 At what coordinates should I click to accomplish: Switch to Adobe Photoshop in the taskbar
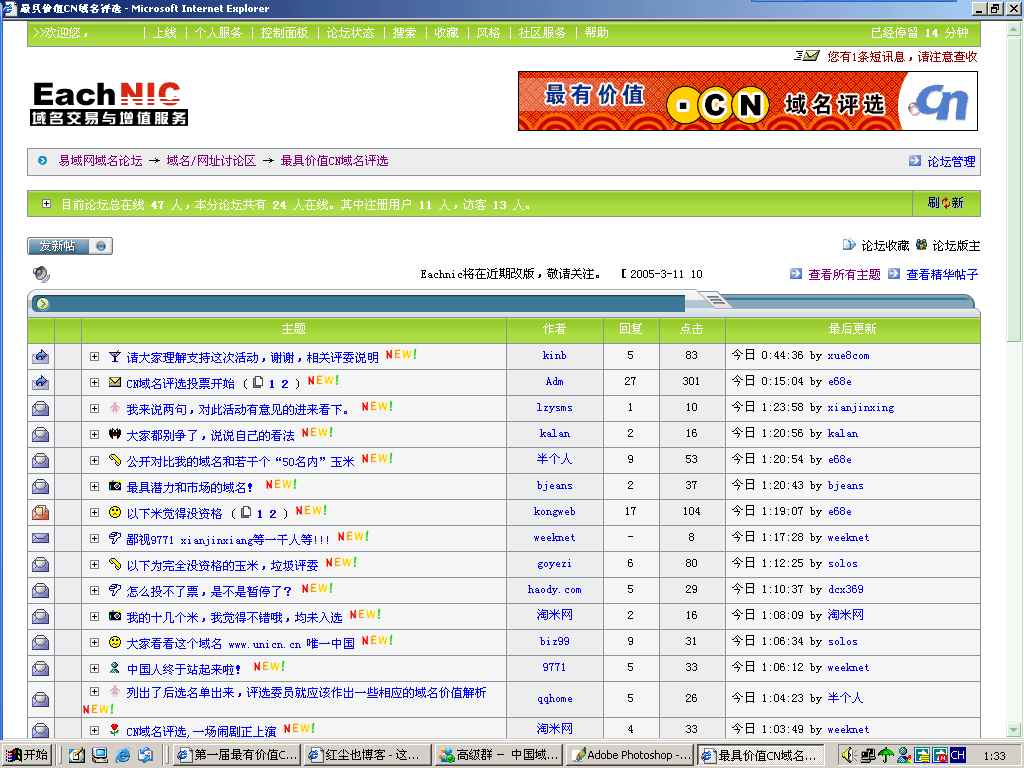(x=630, y=755)
